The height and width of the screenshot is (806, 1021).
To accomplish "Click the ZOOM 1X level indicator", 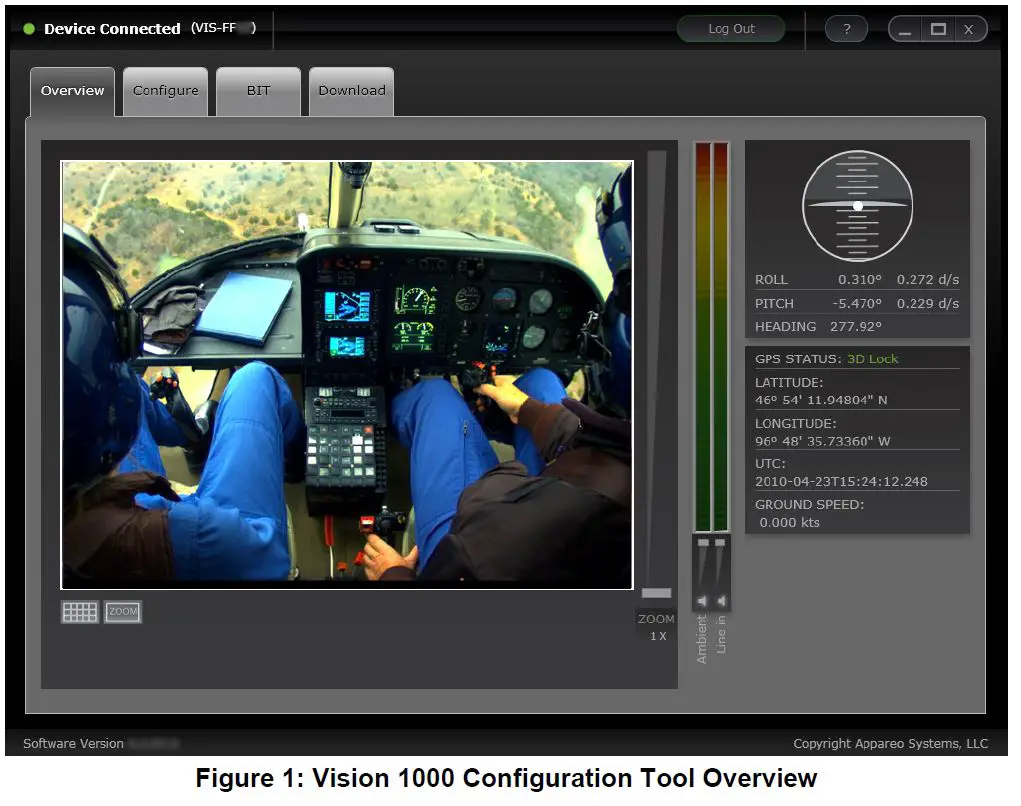I will [656, 627].
